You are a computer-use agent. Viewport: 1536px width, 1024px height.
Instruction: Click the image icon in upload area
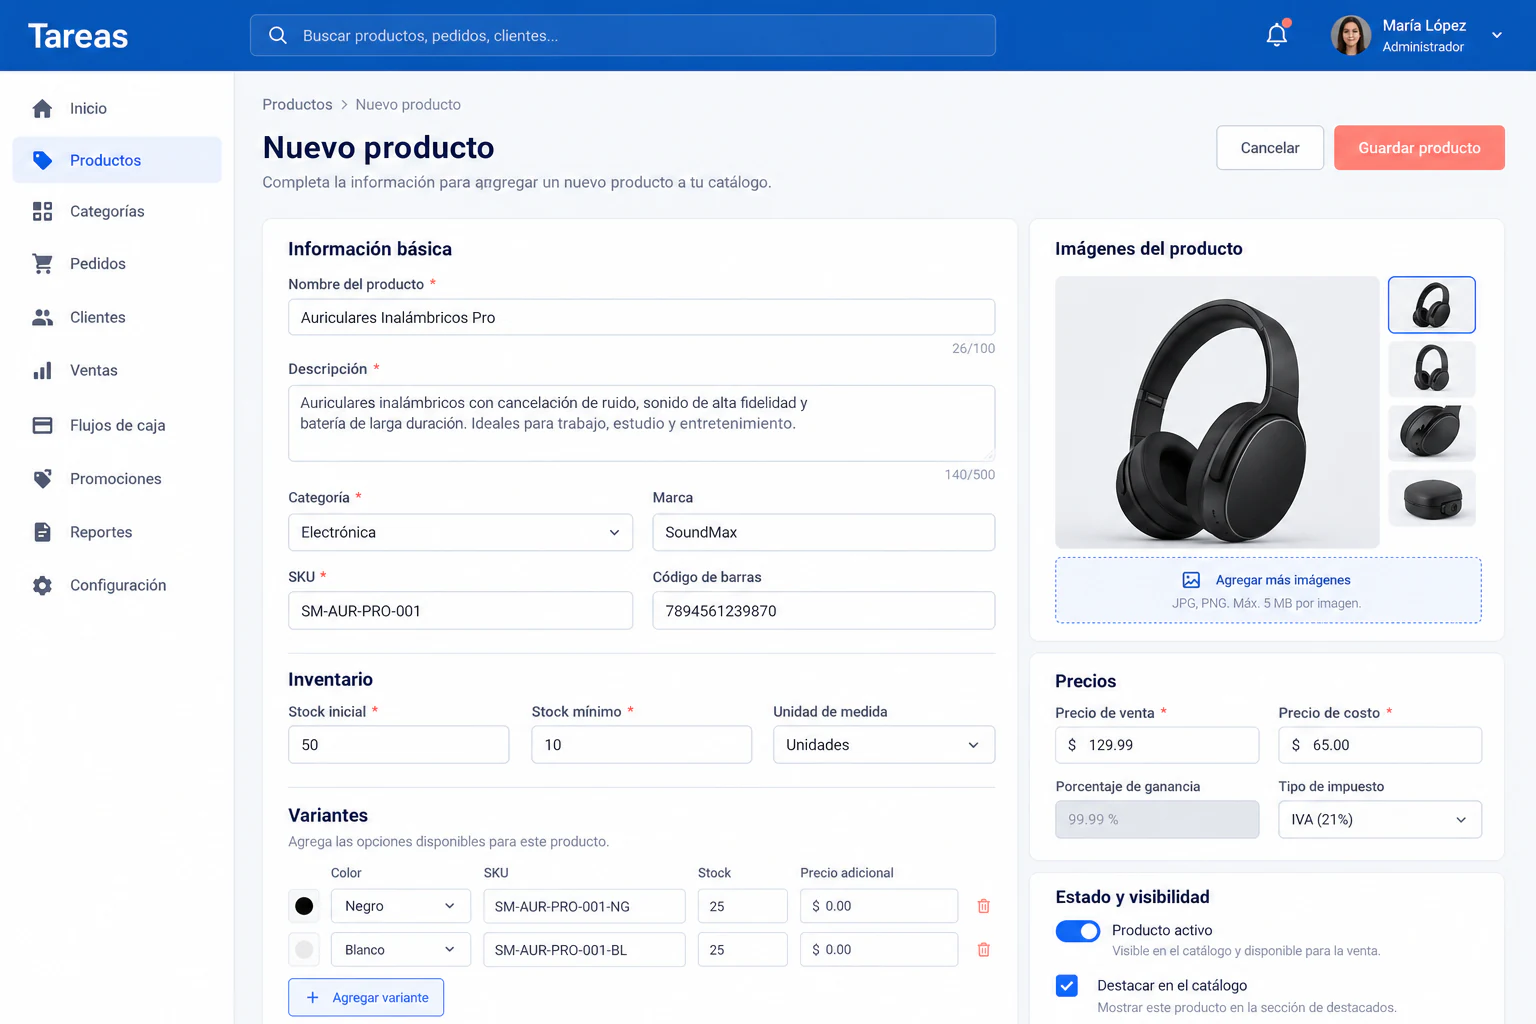coord(1191,580)
